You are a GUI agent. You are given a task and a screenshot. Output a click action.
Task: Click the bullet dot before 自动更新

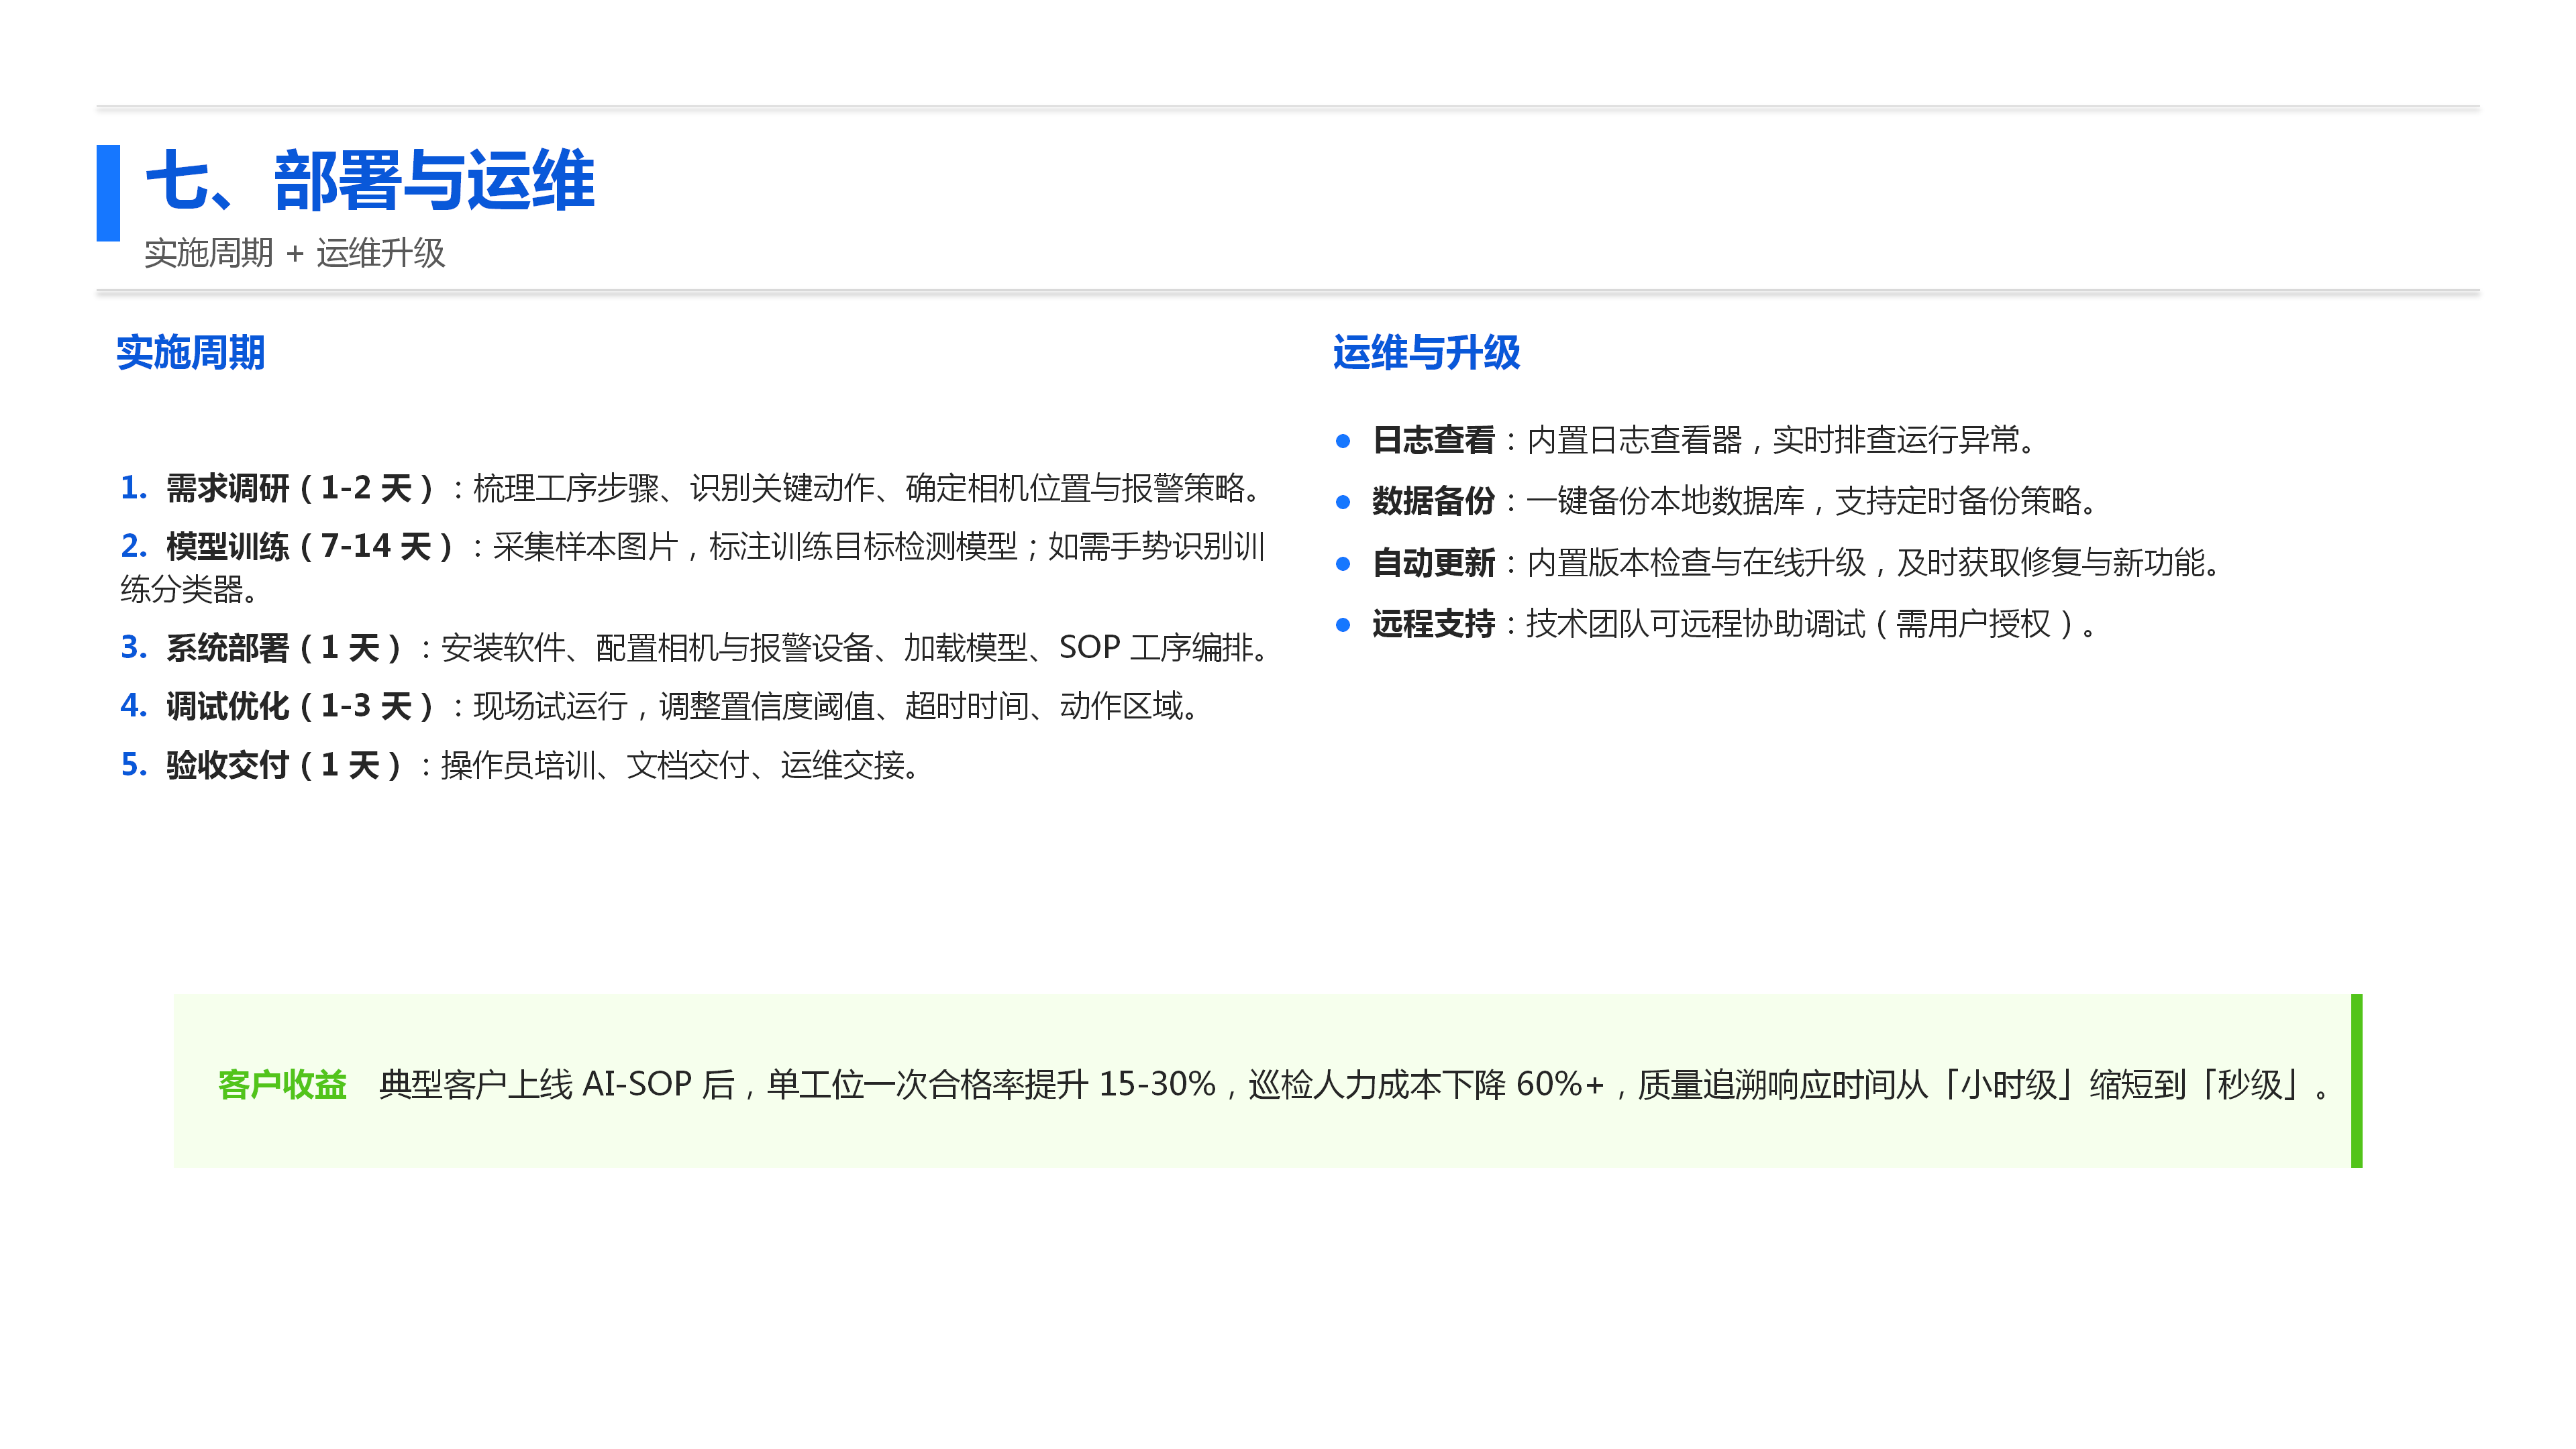pyautogui.click(x=1343, y=564)
